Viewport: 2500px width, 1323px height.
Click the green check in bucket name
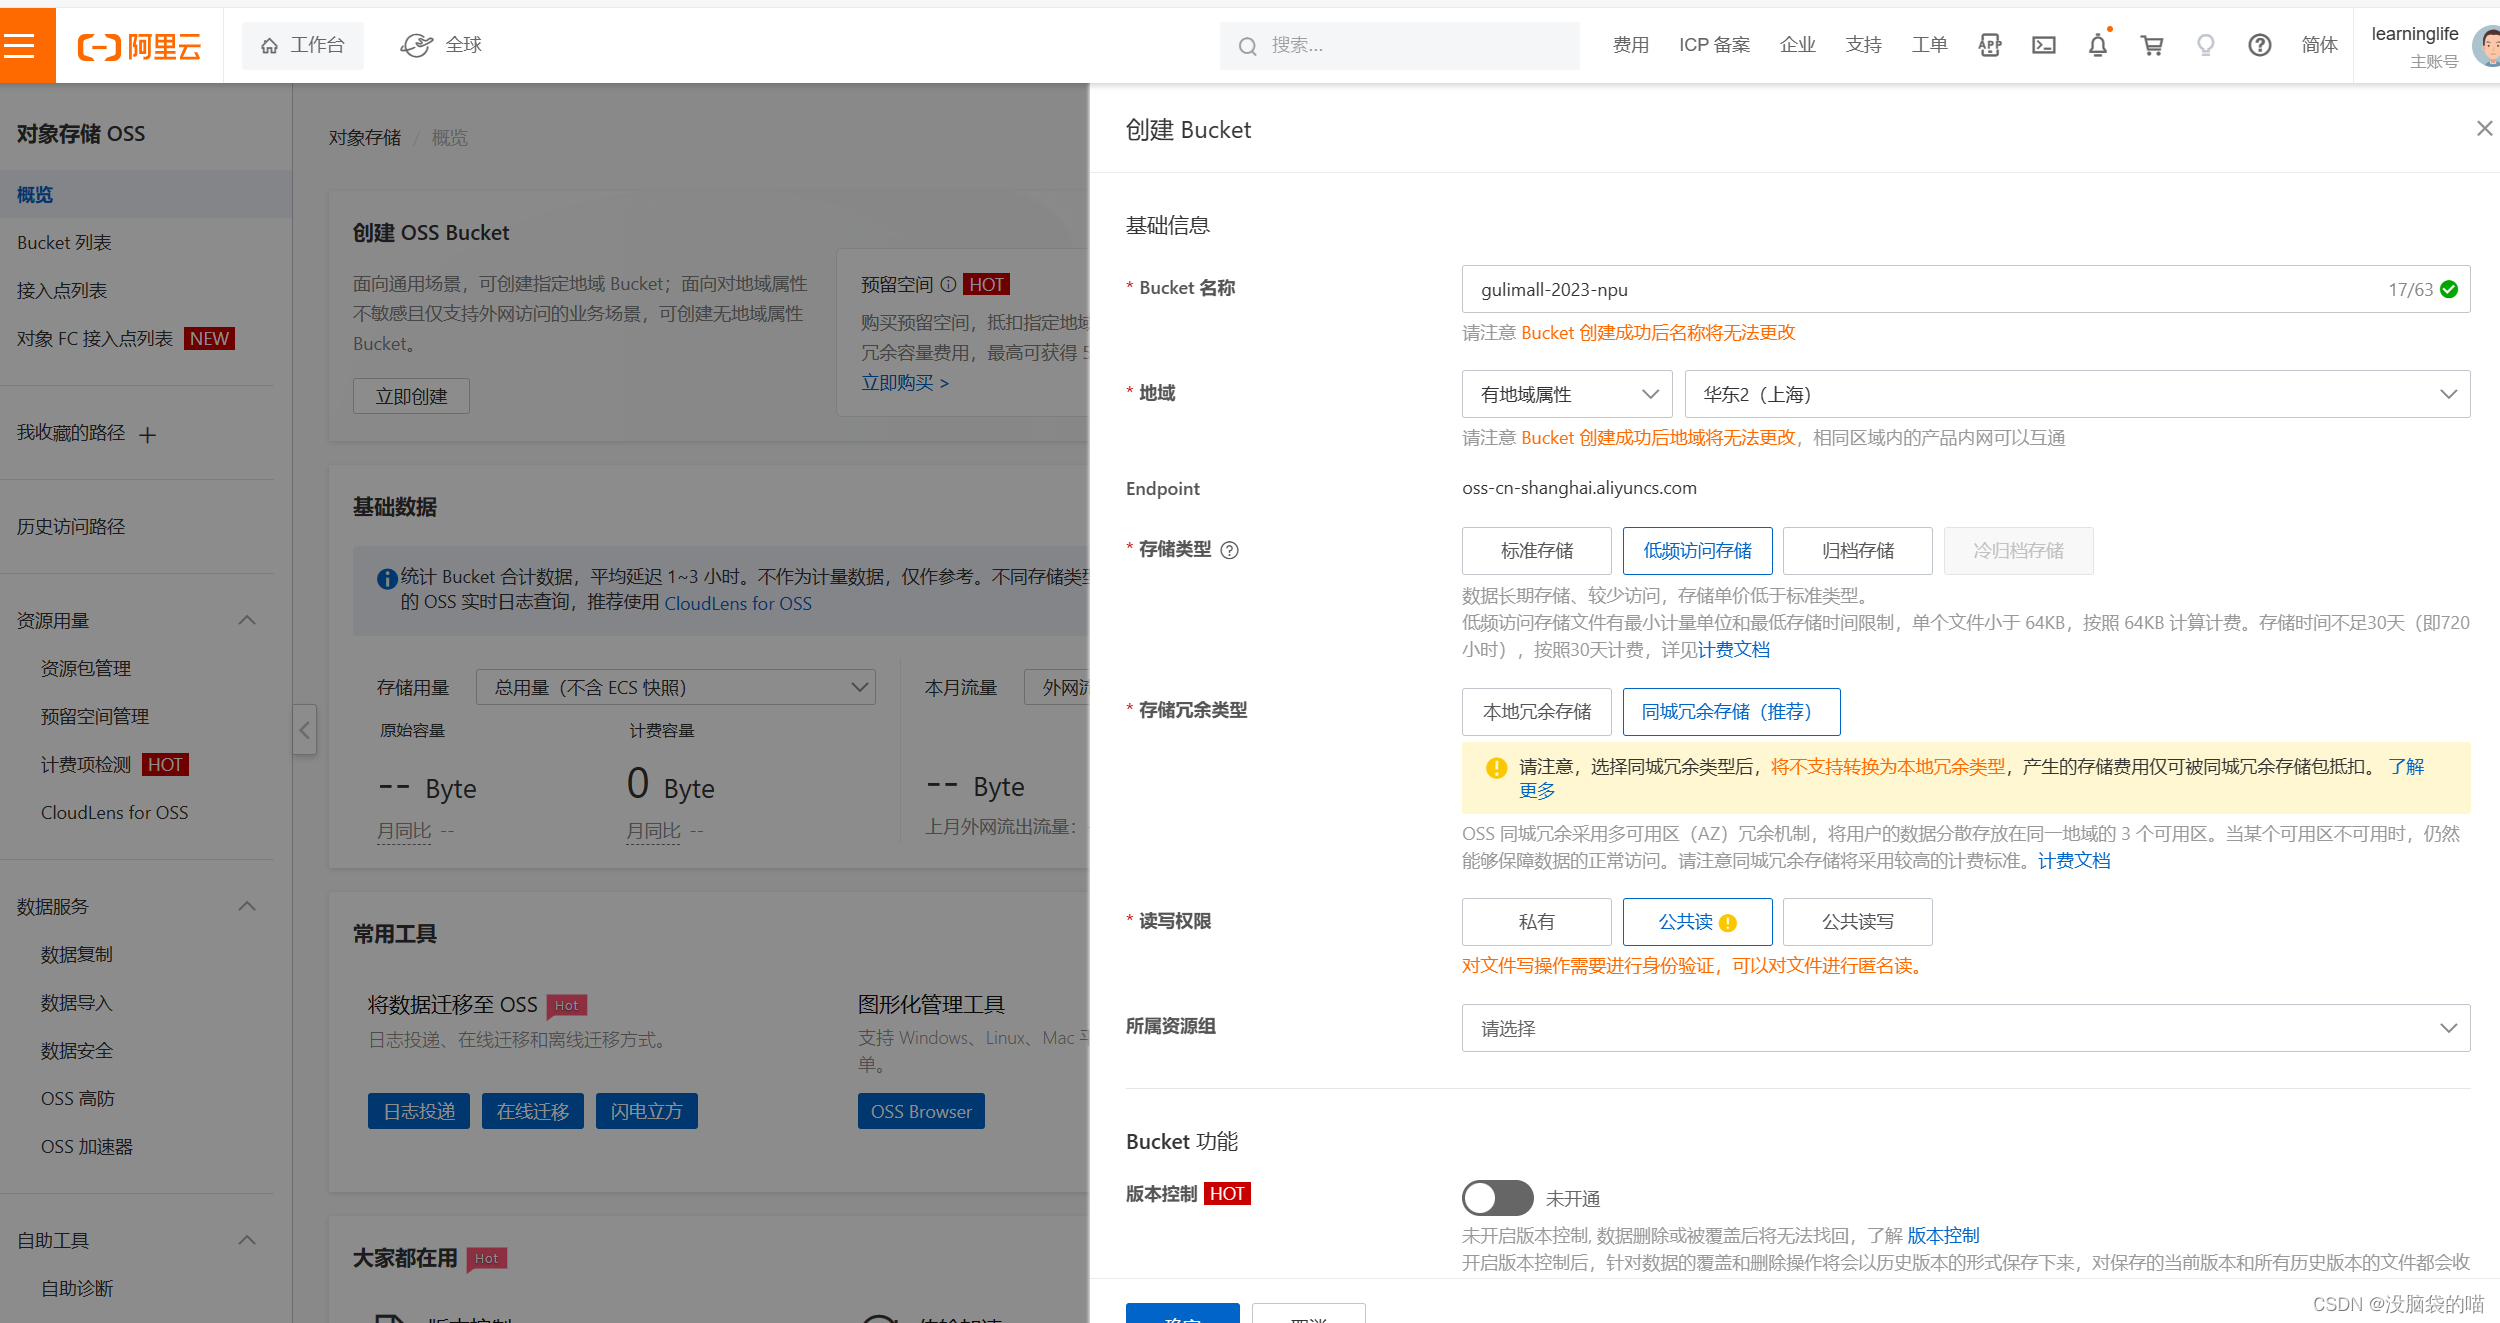pos(2449,289)
